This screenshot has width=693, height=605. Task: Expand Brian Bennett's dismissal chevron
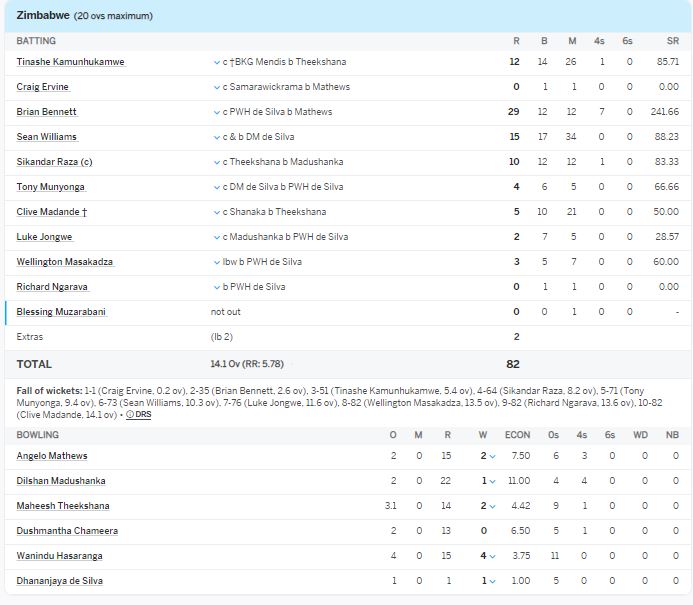217,112
